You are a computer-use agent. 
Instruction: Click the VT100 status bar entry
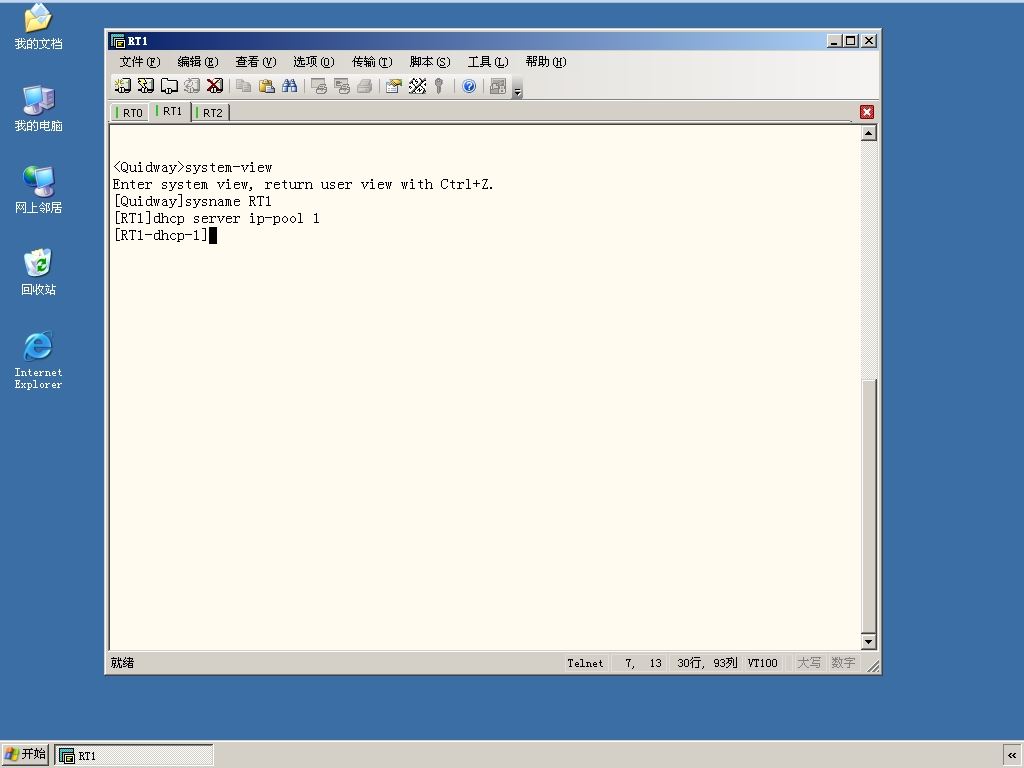763,664
